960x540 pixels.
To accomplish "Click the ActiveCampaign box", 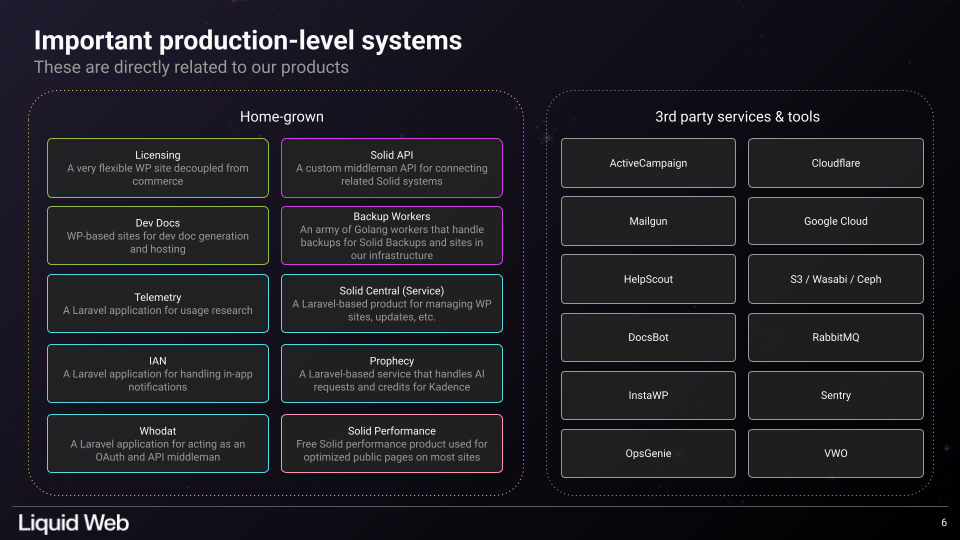I will click(x=648, y=163).
